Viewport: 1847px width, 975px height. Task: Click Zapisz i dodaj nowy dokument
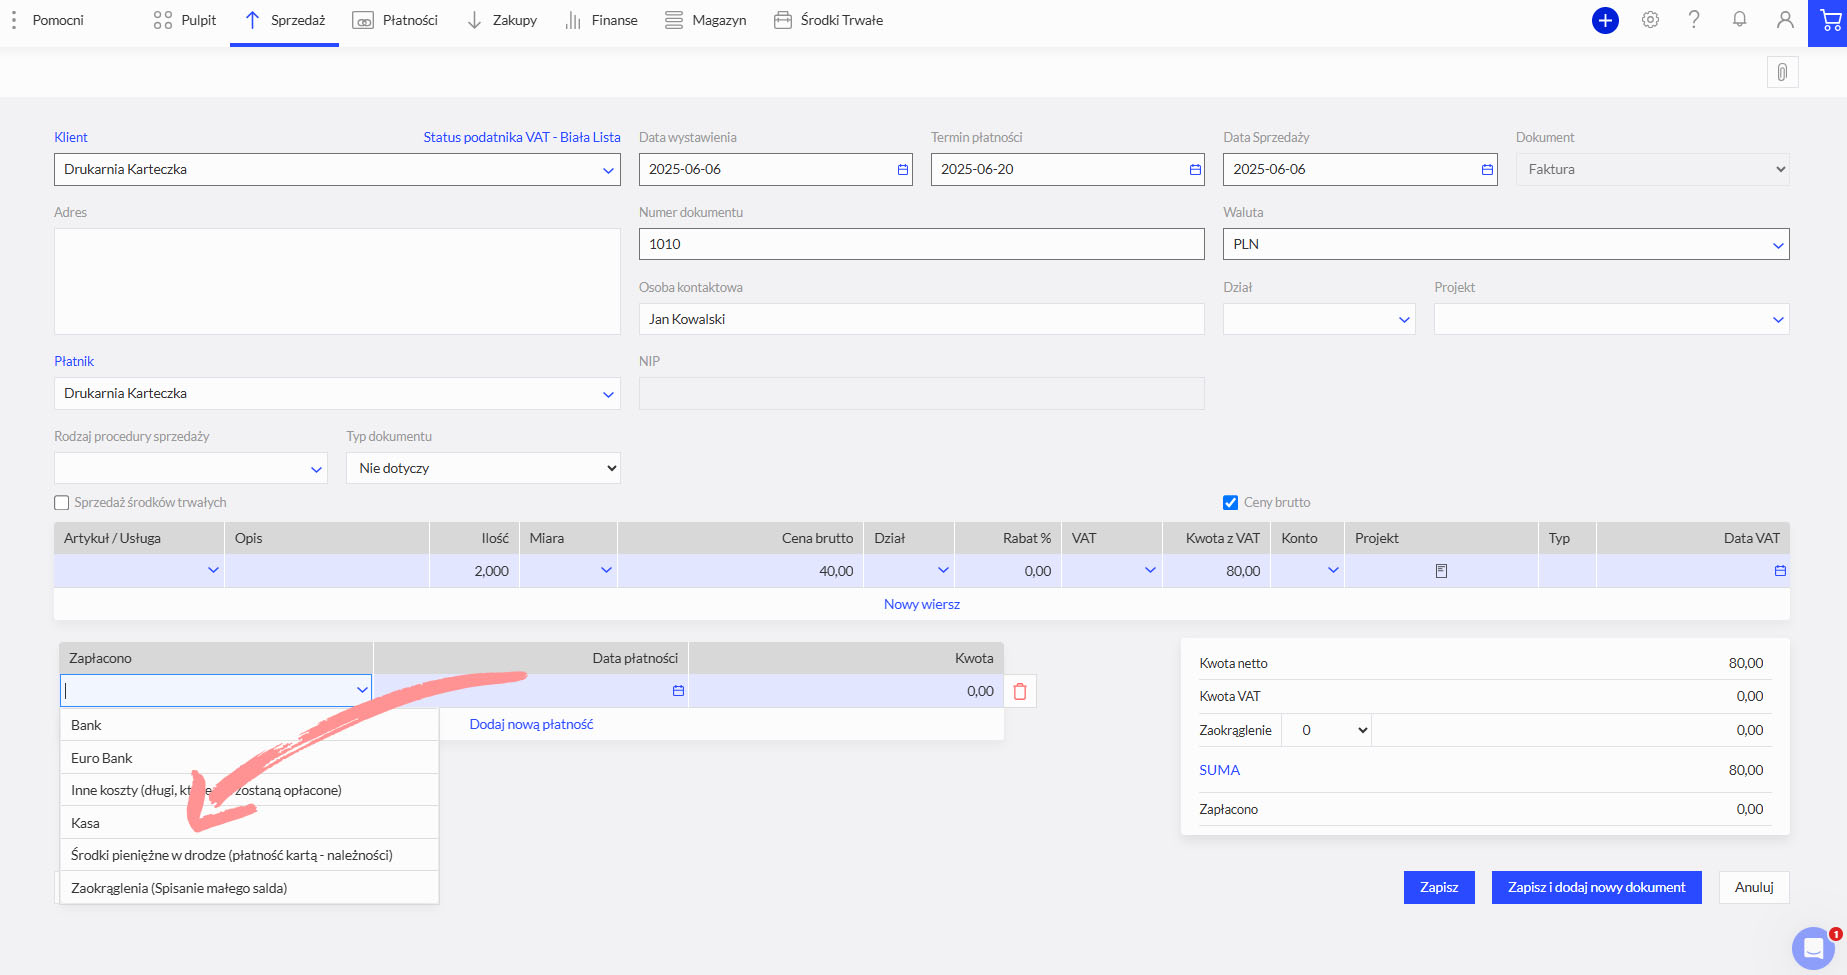pyautogui.click(x=1596, y=887)
